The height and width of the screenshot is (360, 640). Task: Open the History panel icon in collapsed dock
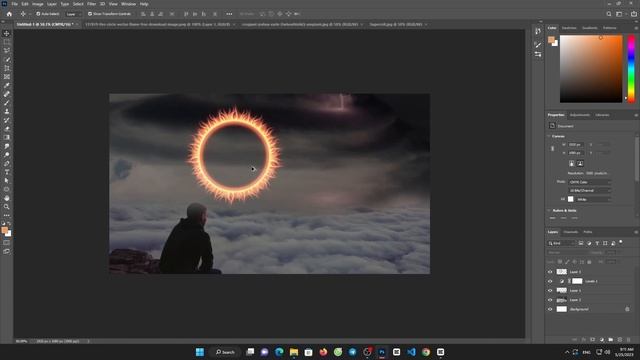[538, 31]
